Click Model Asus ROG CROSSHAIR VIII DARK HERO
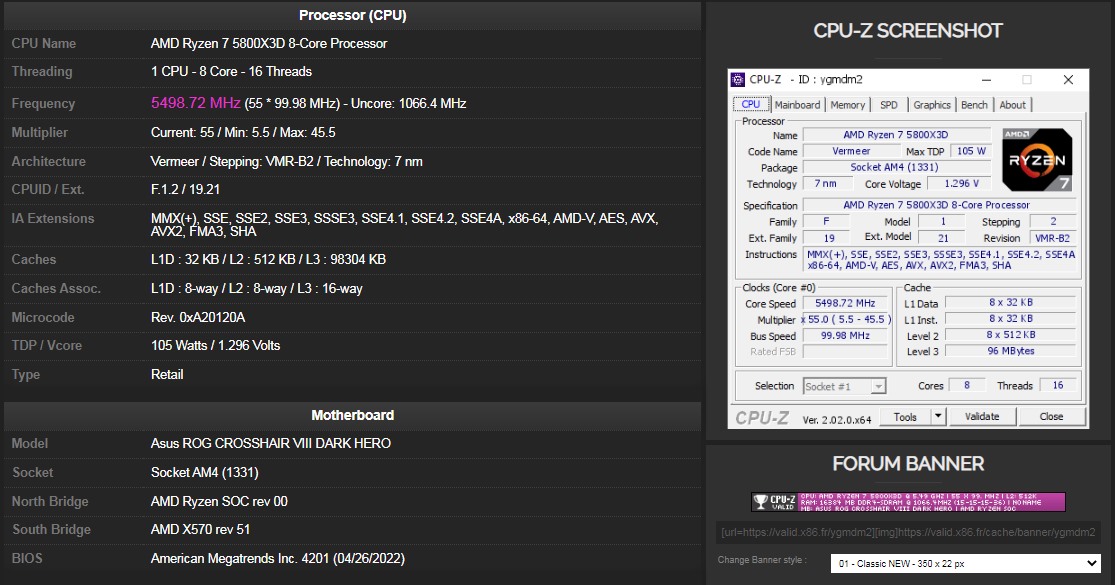 coord(271,444)
